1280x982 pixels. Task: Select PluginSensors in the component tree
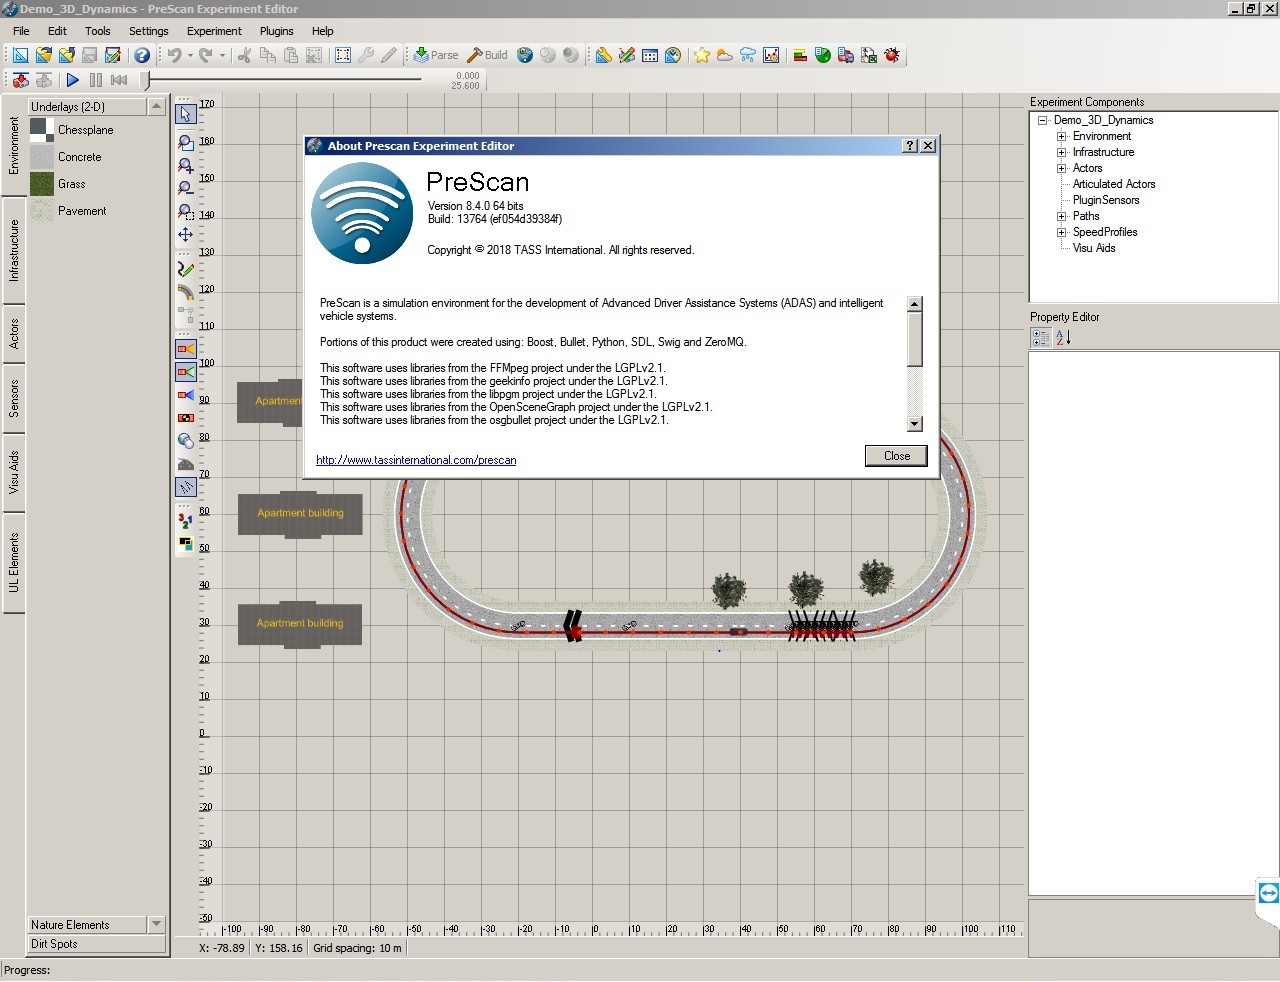pos(1106,200)
